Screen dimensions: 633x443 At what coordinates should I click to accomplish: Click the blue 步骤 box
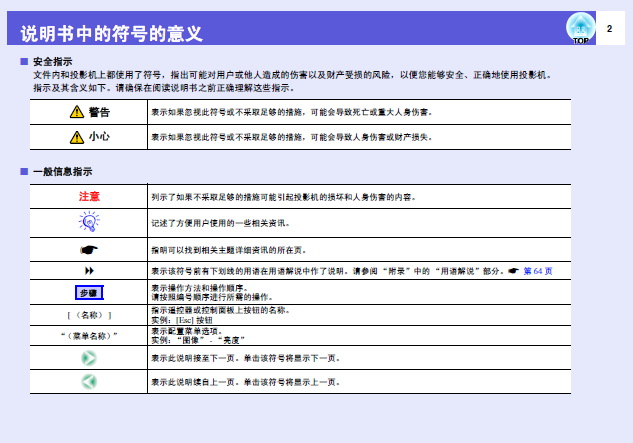90,293
